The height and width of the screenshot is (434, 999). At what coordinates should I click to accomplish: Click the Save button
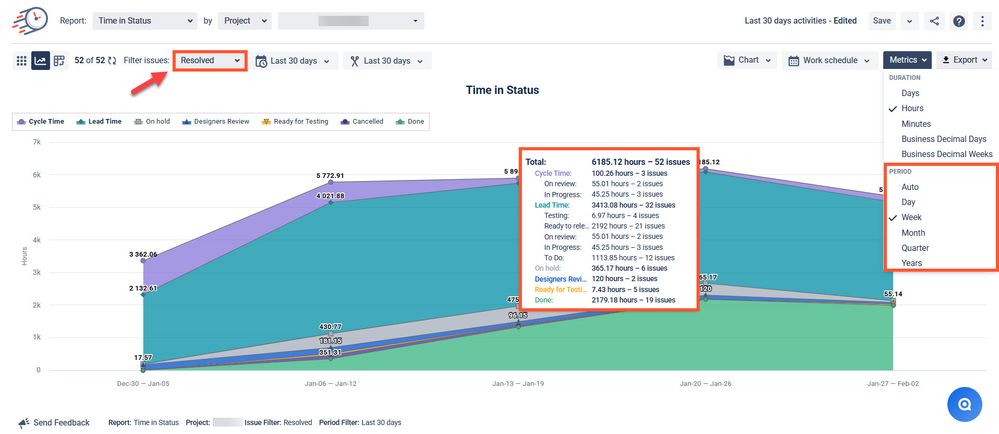pyautogui.click(x=882, y=21)
